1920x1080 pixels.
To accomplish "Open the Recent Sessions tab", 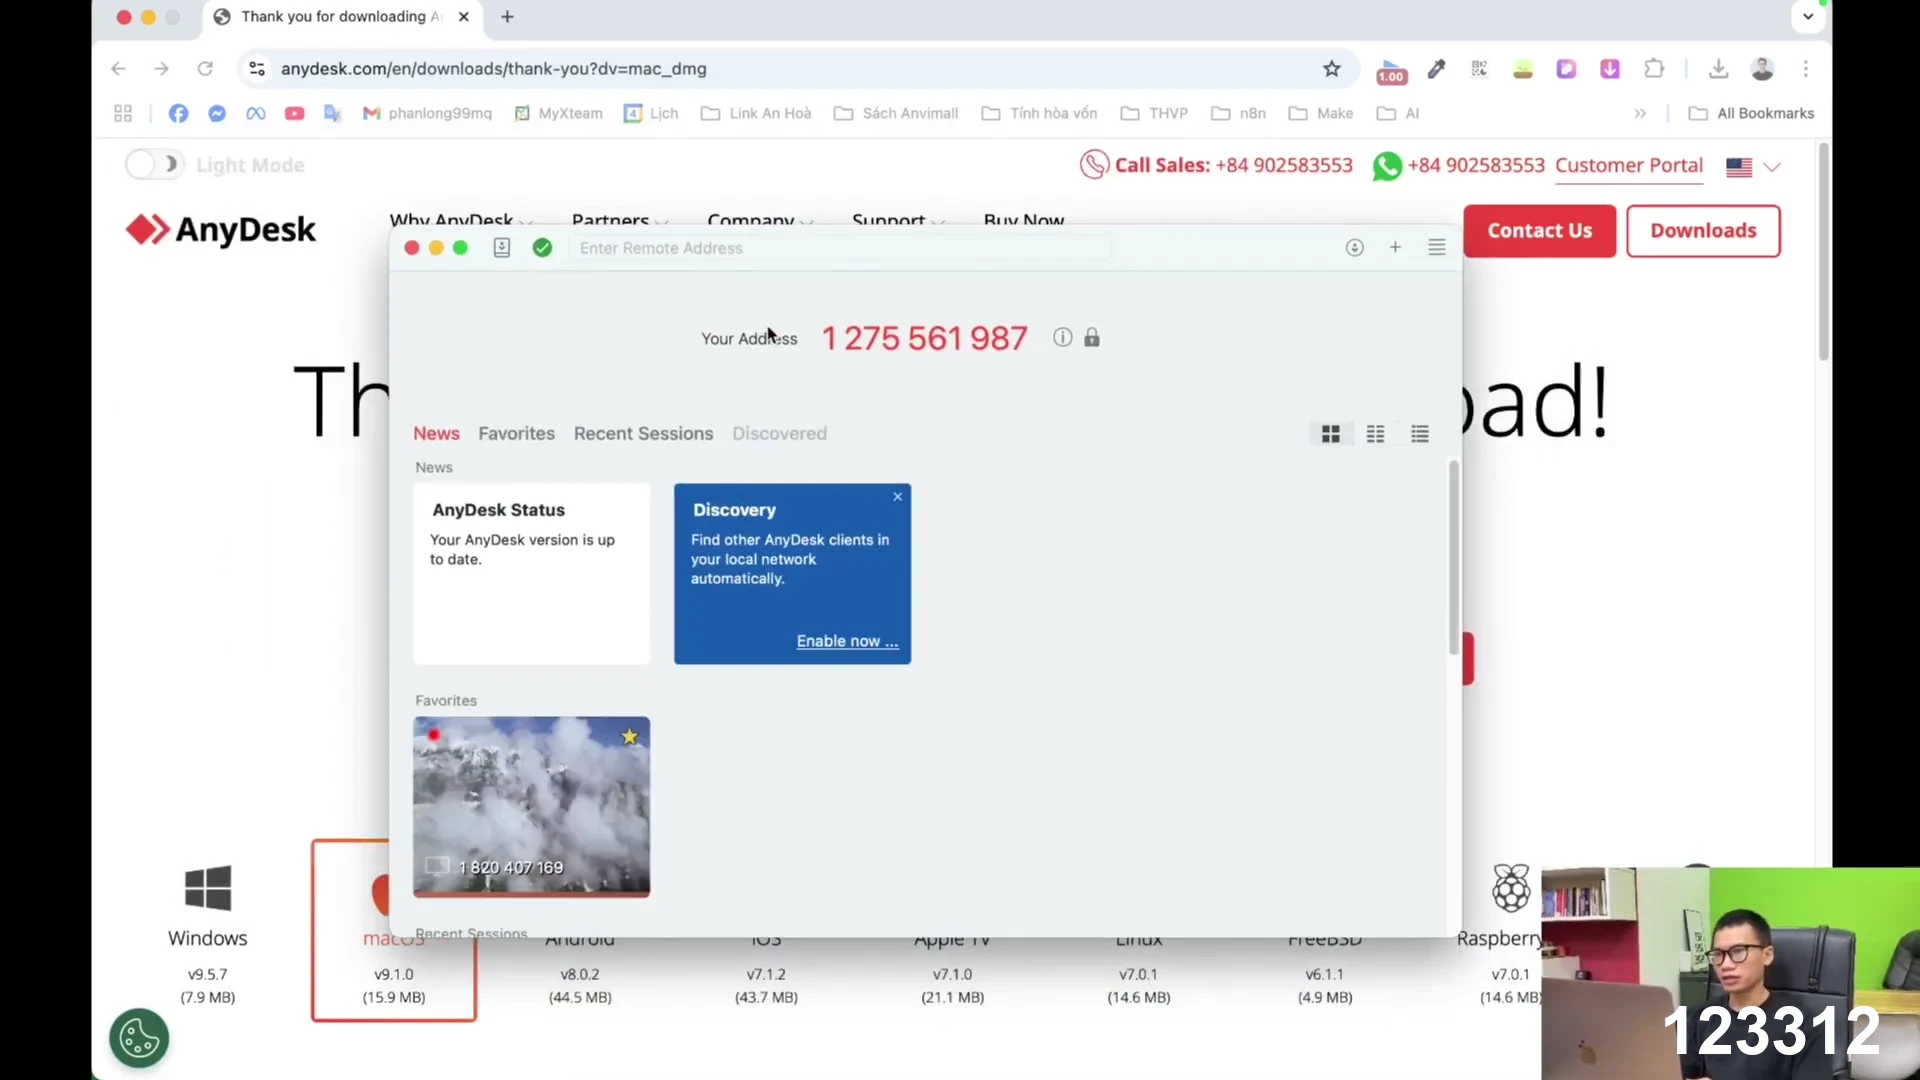I will [x=643, y=433].
